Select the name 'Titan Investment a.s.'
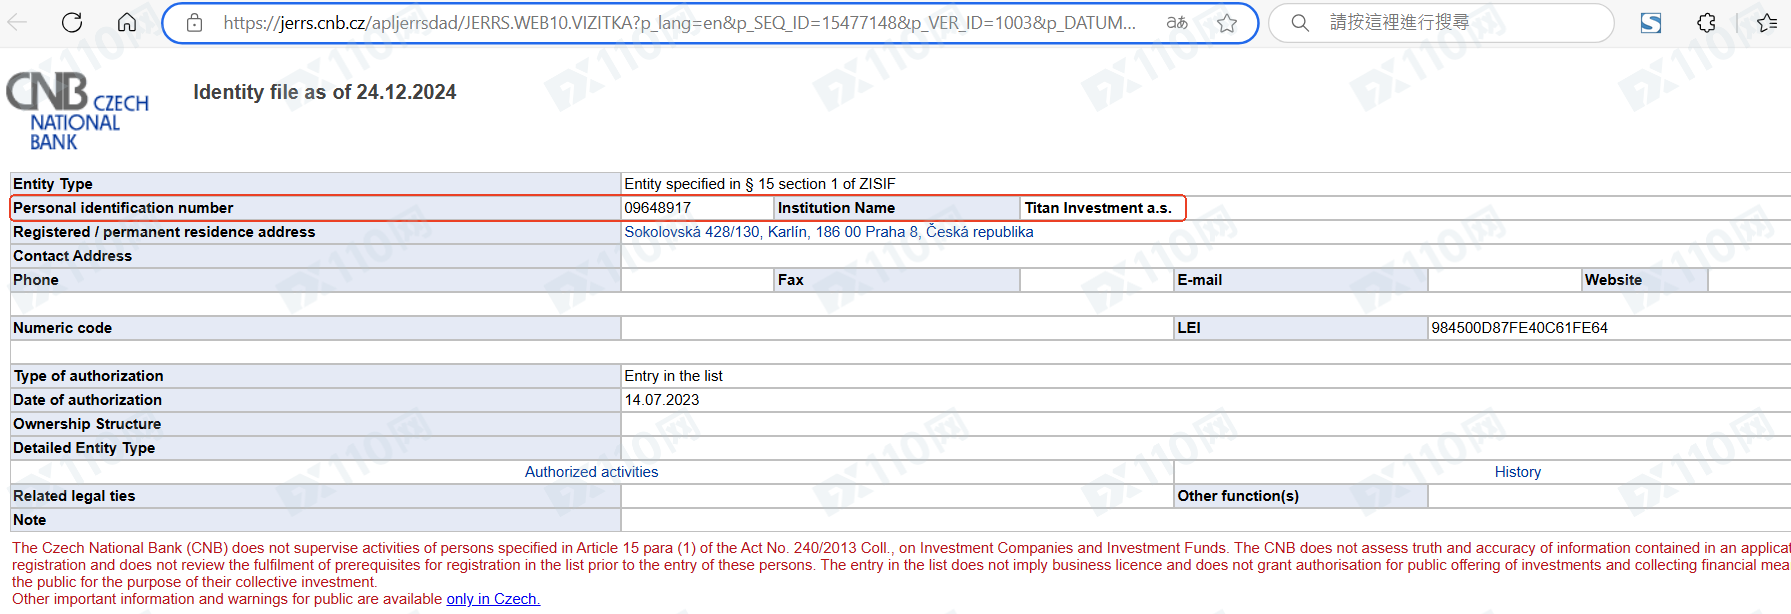 coord(1098,208)
